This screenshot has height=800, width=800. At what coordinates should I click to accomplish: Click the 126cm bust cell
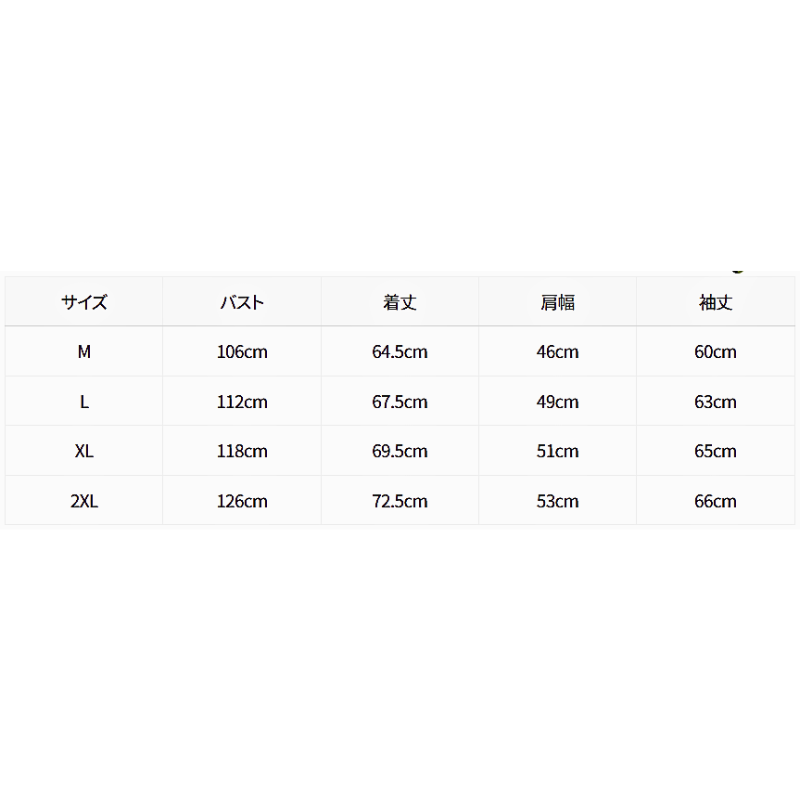242,501
